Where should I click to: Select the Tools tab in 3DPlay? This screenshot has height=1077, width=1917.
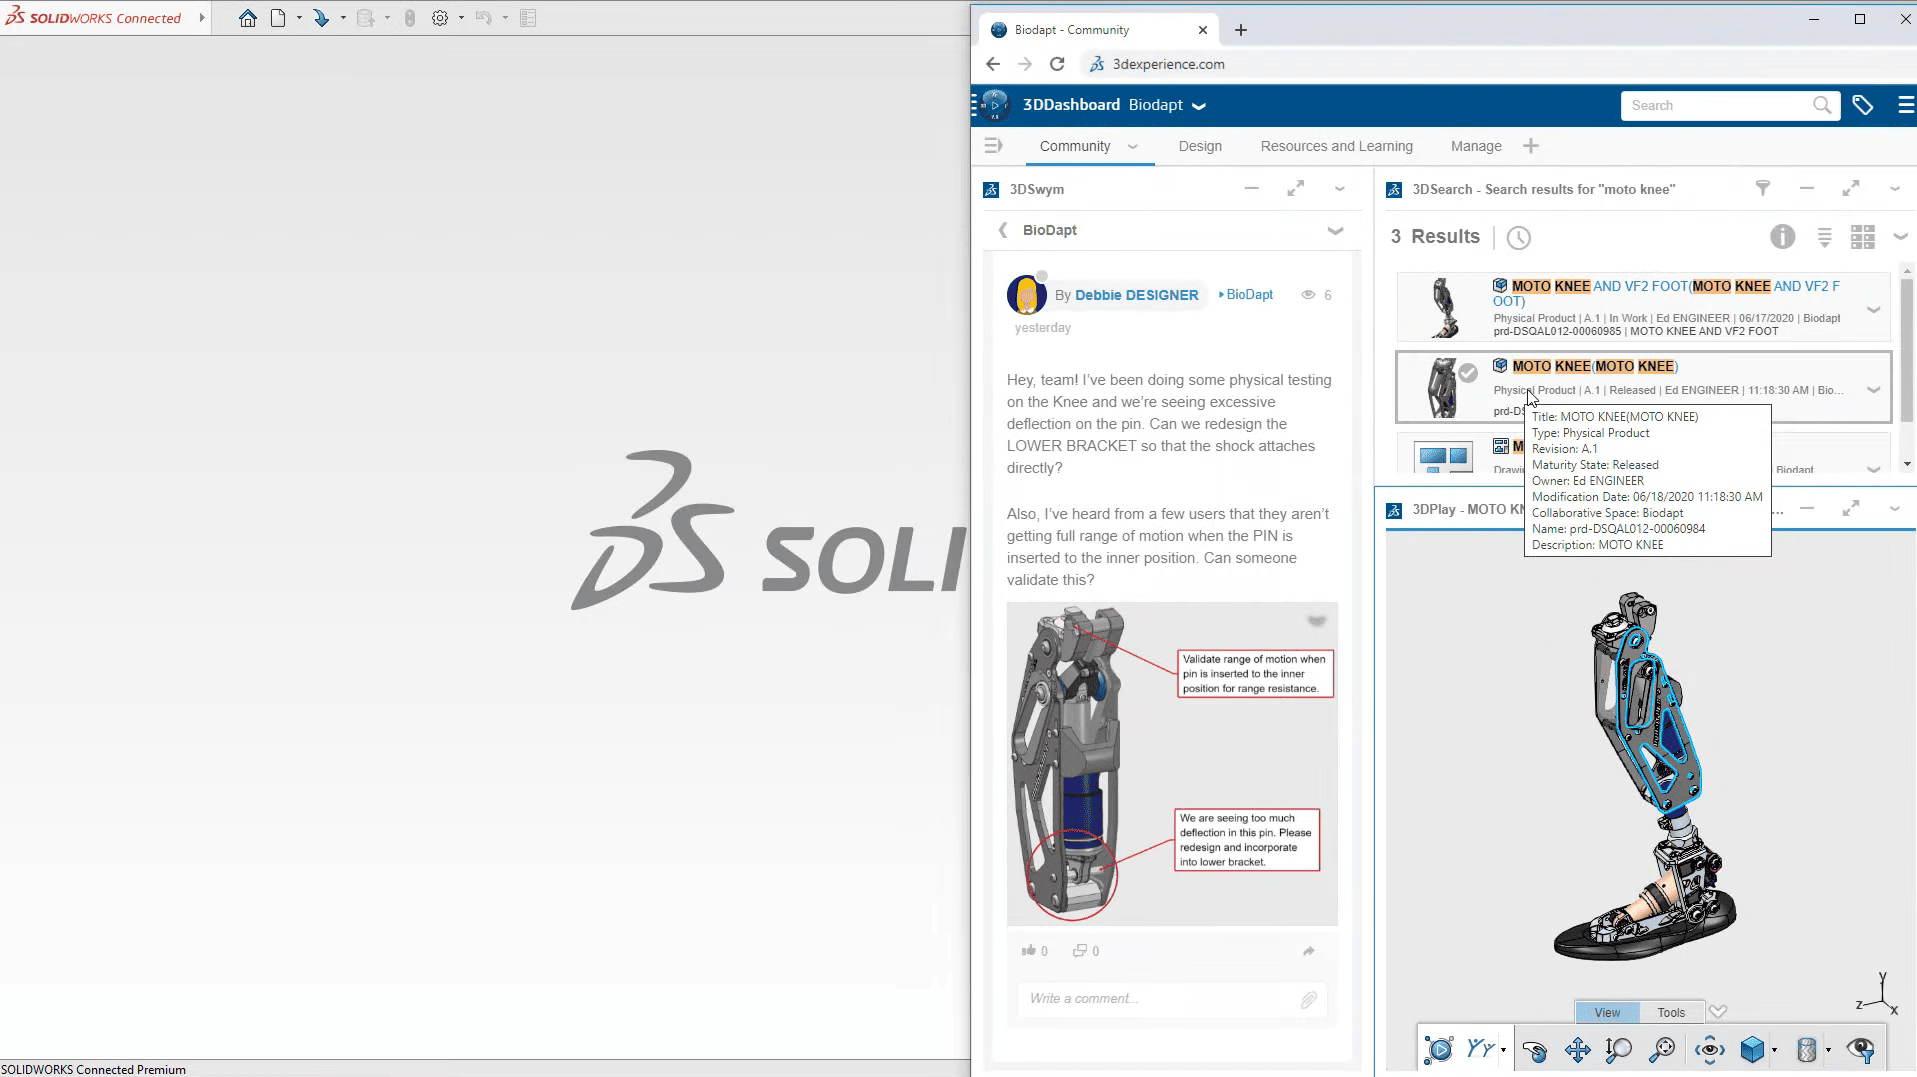tap(1671, 1012)
